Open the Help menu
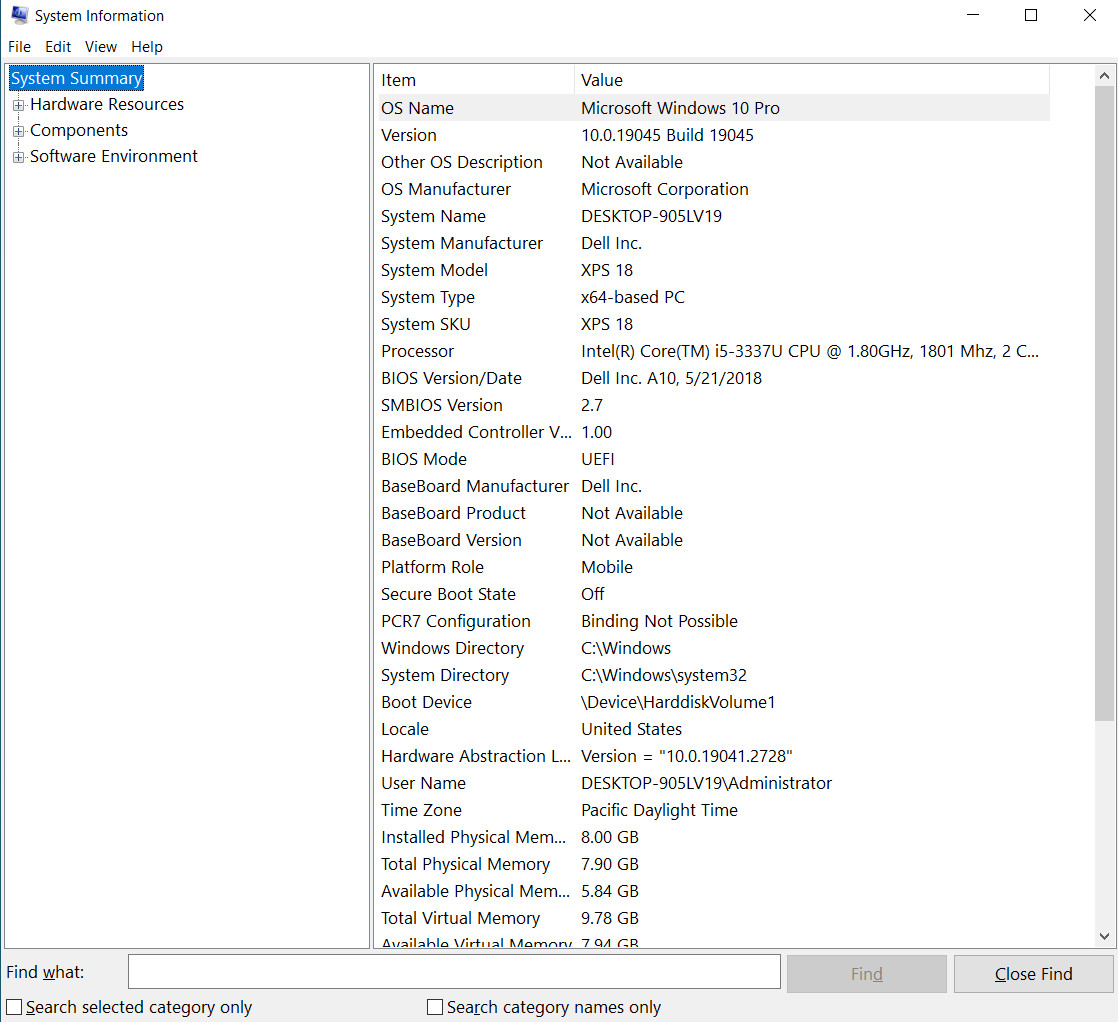The width and height of the screenshot is (1118, 1022). point(147,47)
